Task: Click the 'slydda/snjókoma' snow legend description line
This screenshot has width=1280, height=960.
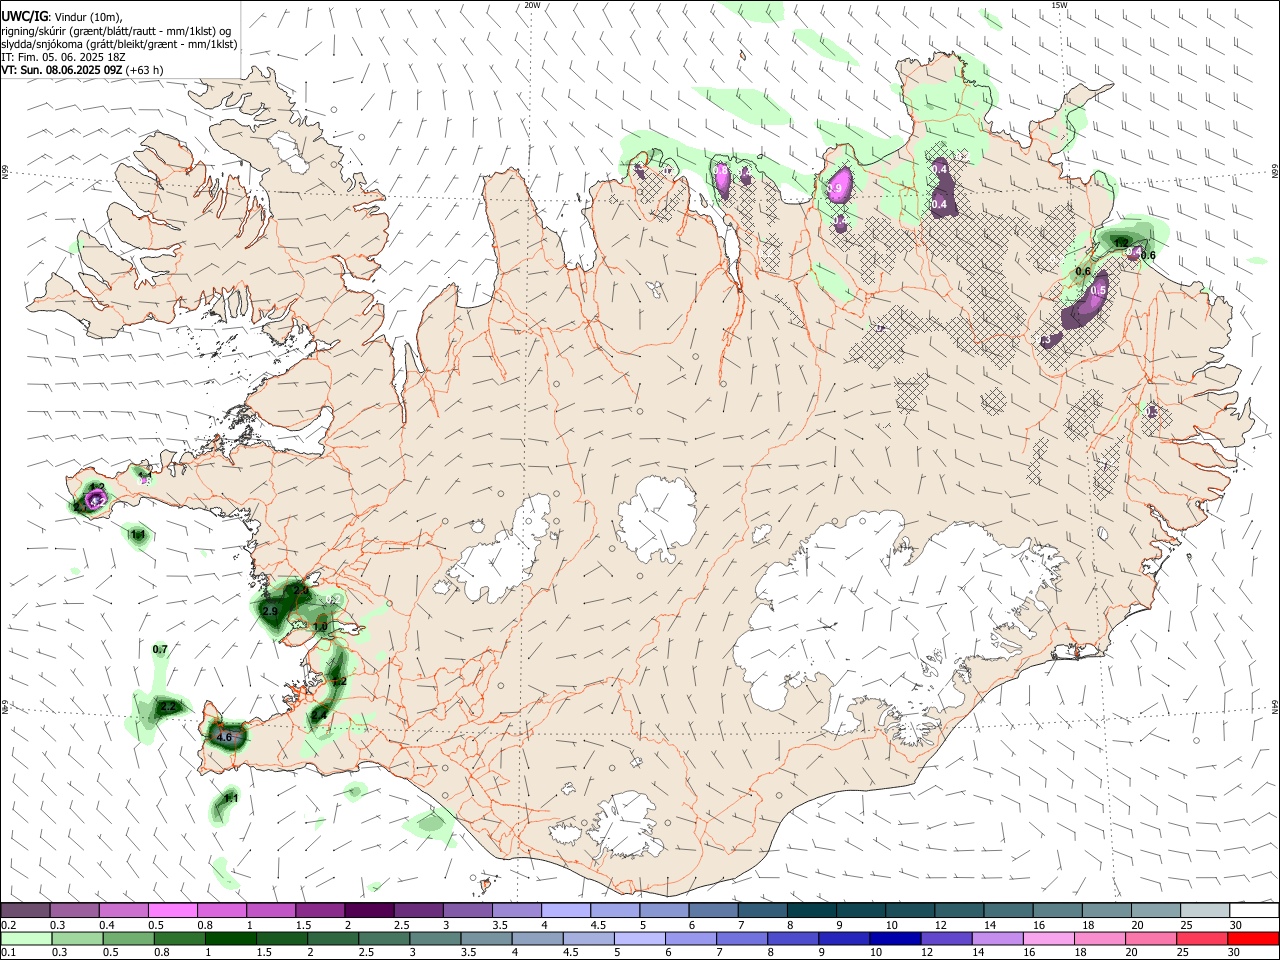Action: (119, 44)
